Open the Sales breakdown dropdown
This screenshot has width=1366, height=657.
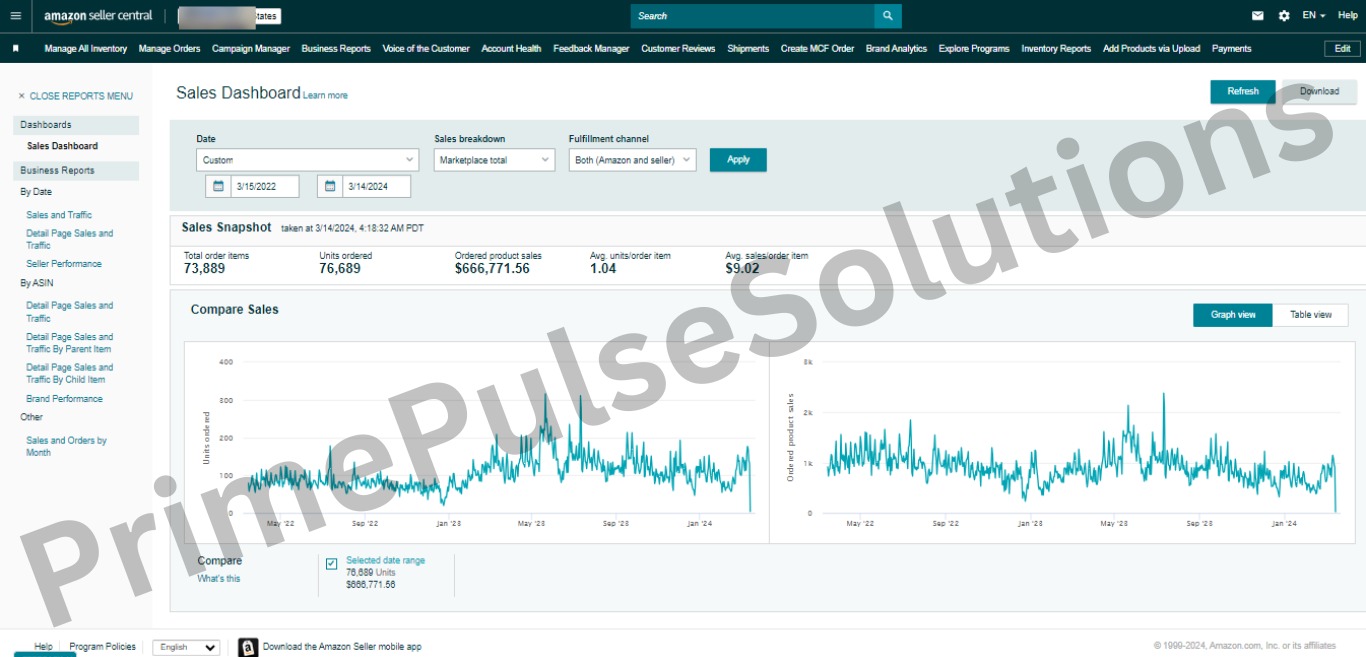pos(494,160)
